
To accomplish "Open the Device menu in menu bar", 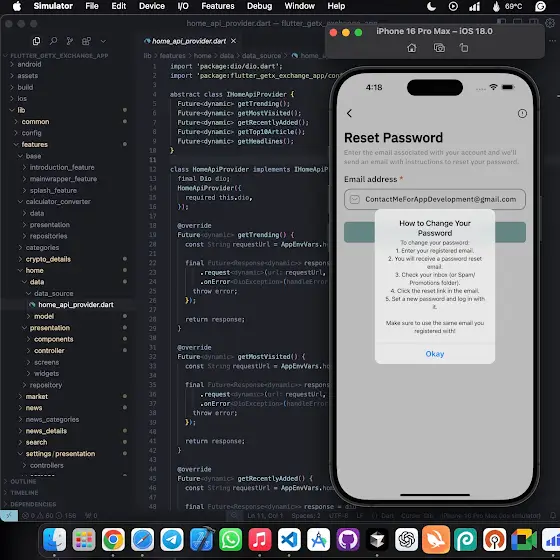I will click(x=152, y=6).
